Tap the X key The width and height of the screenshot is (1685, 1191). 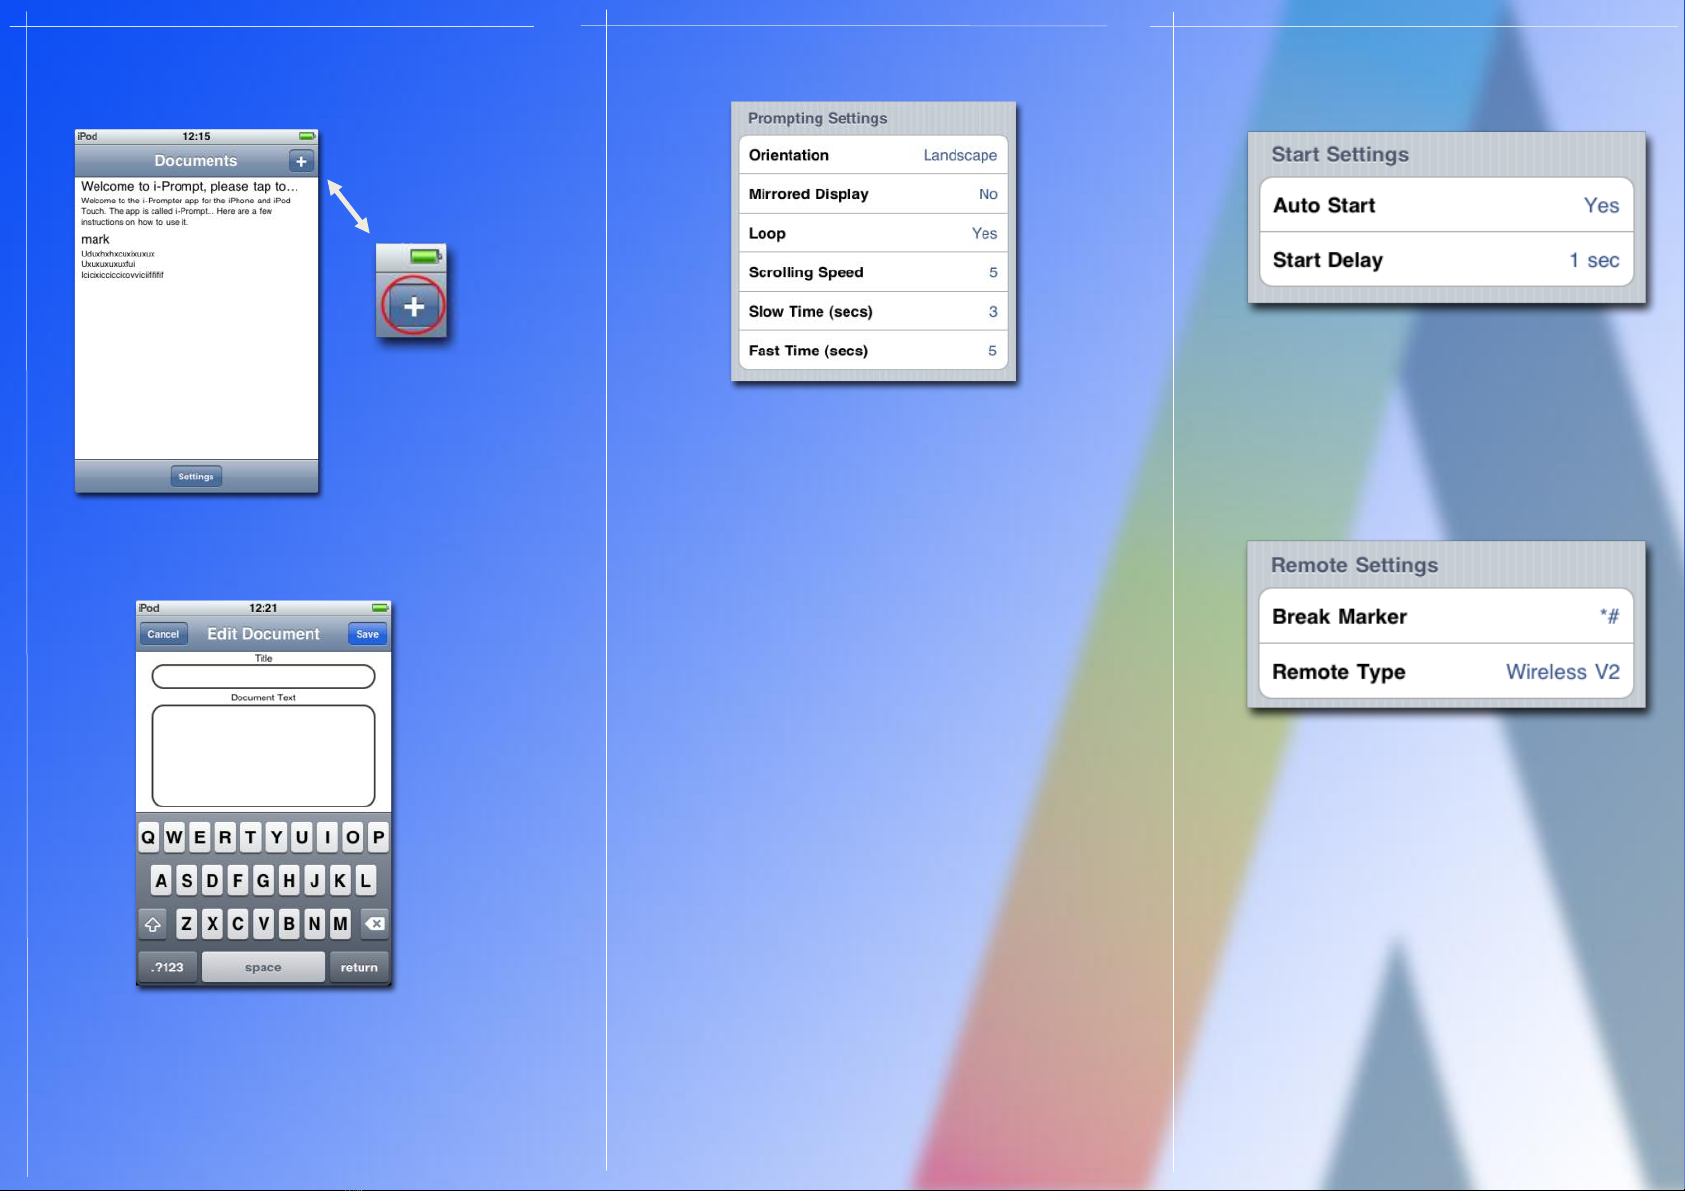[x=212, y=924]
